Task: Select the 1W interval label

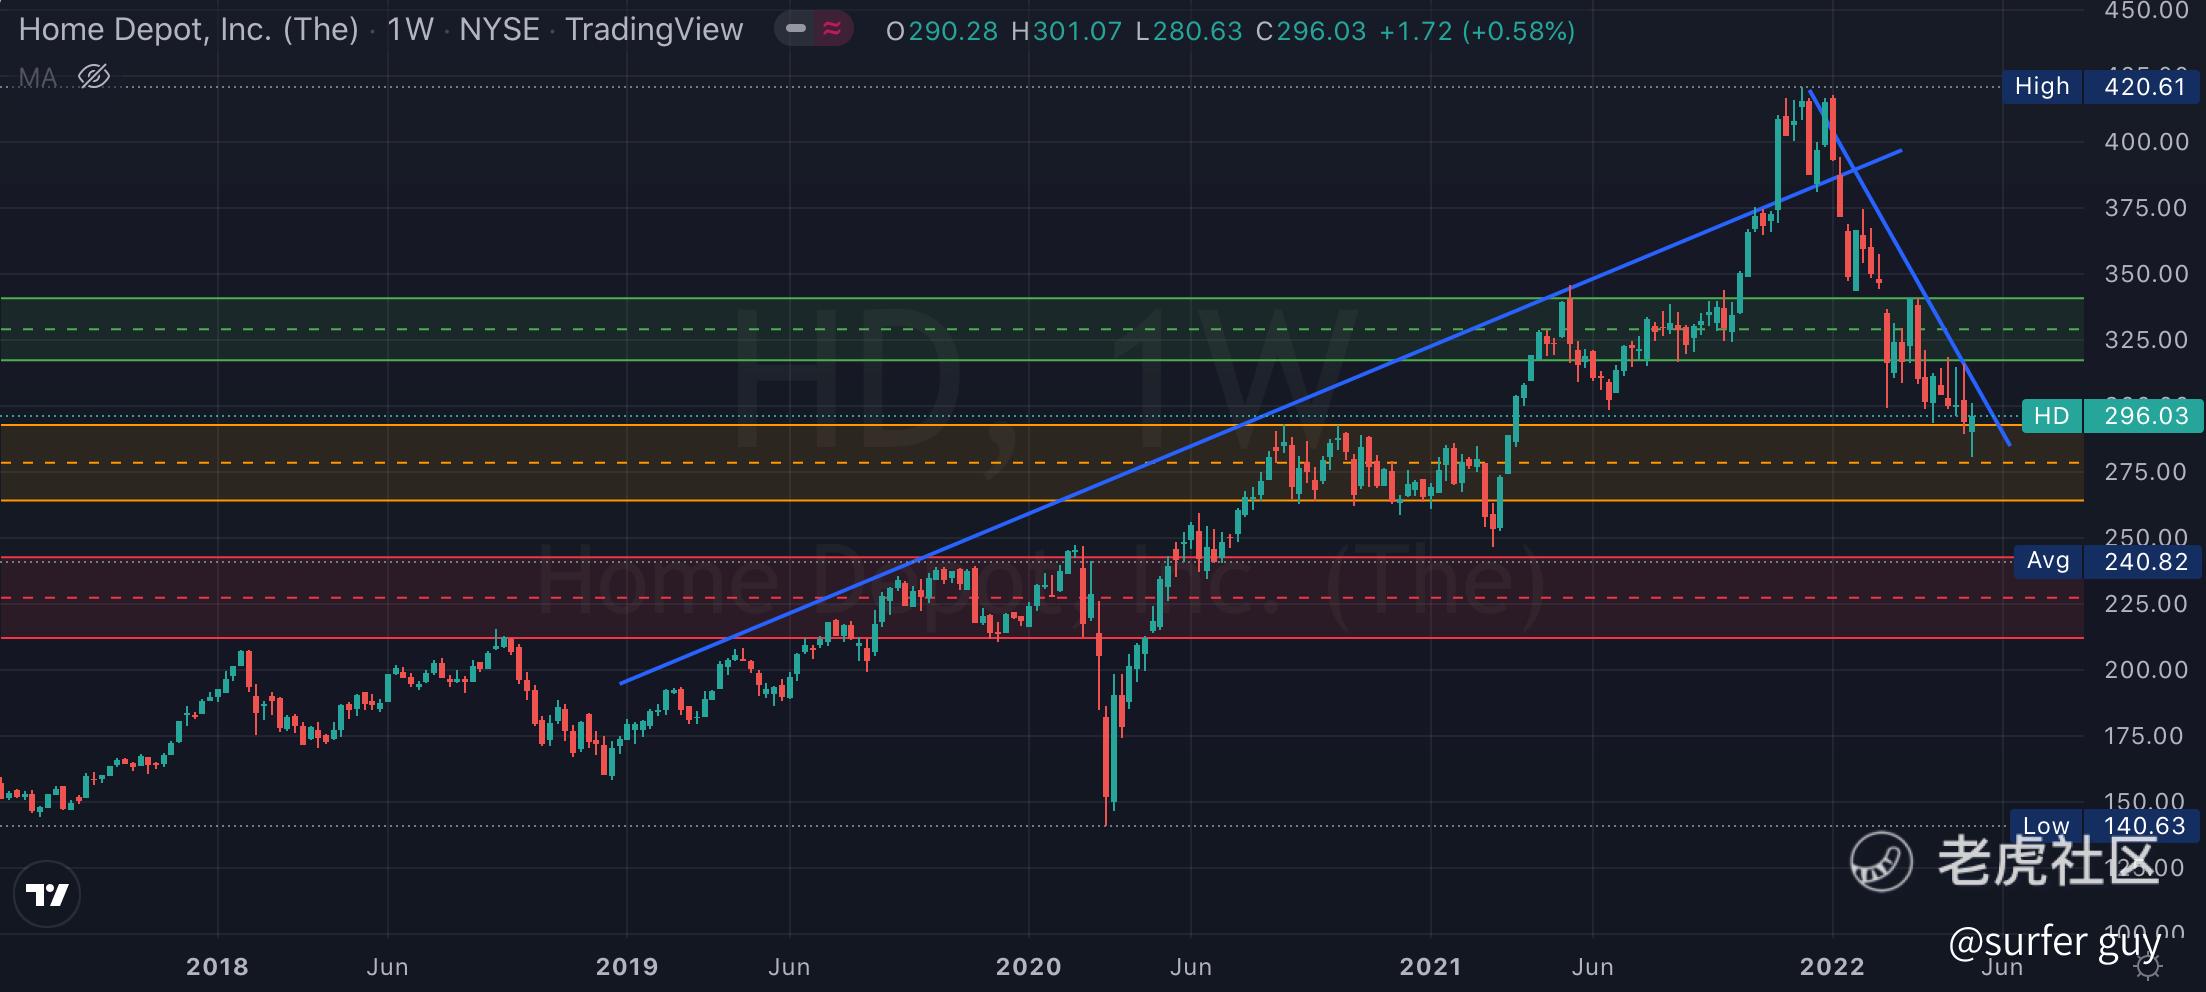Action: (410, 30)
